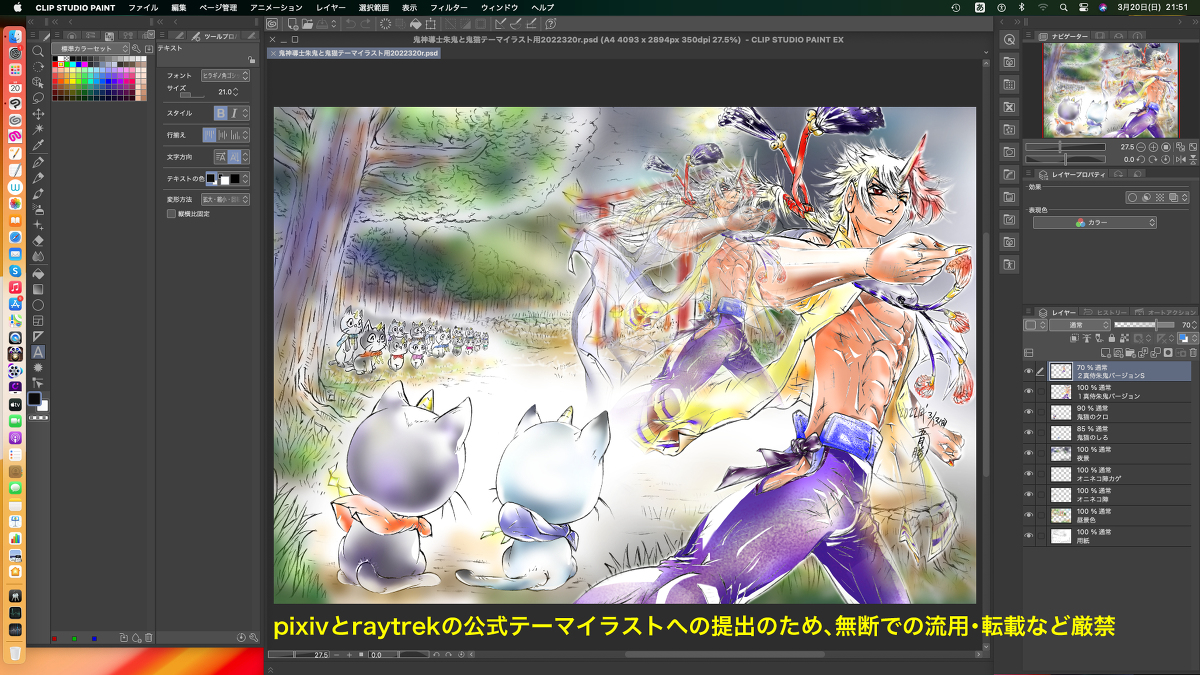Hide the 昼景色 layer
The image size is (1200, 675).
1028,515
